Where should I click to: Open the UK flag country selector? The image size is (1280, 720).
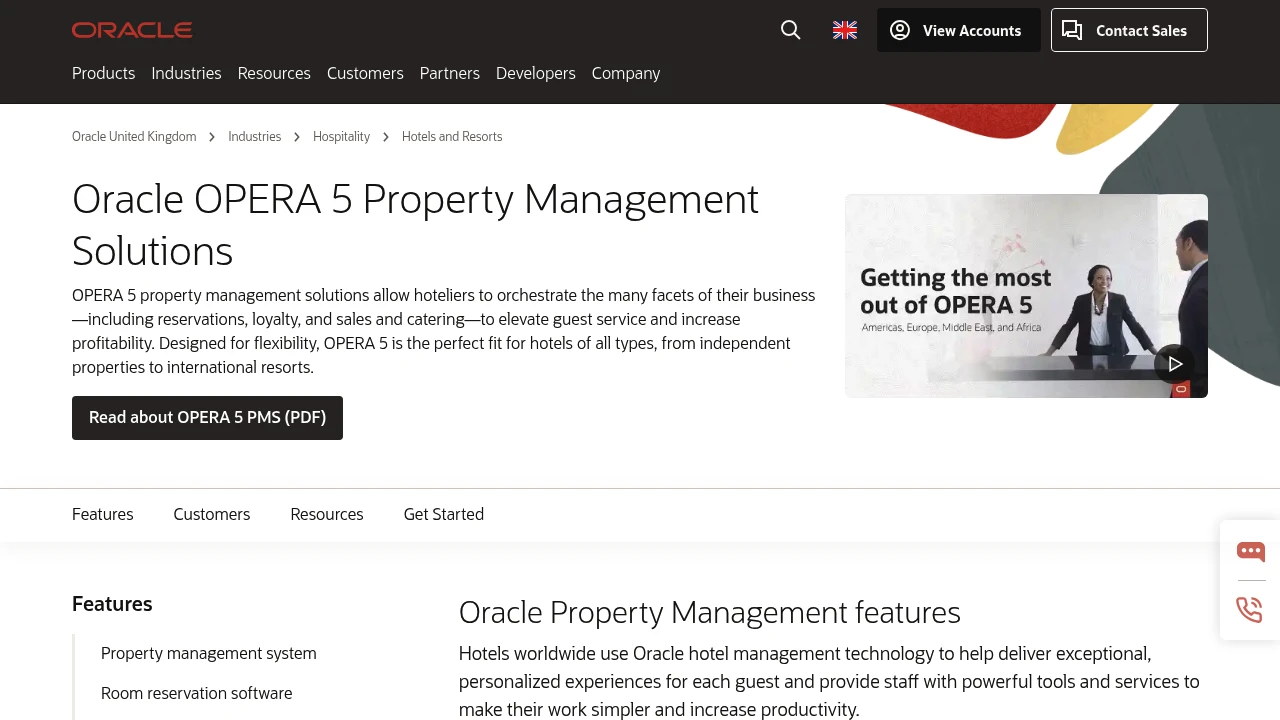pyautogui.click(x=844, y=30)
